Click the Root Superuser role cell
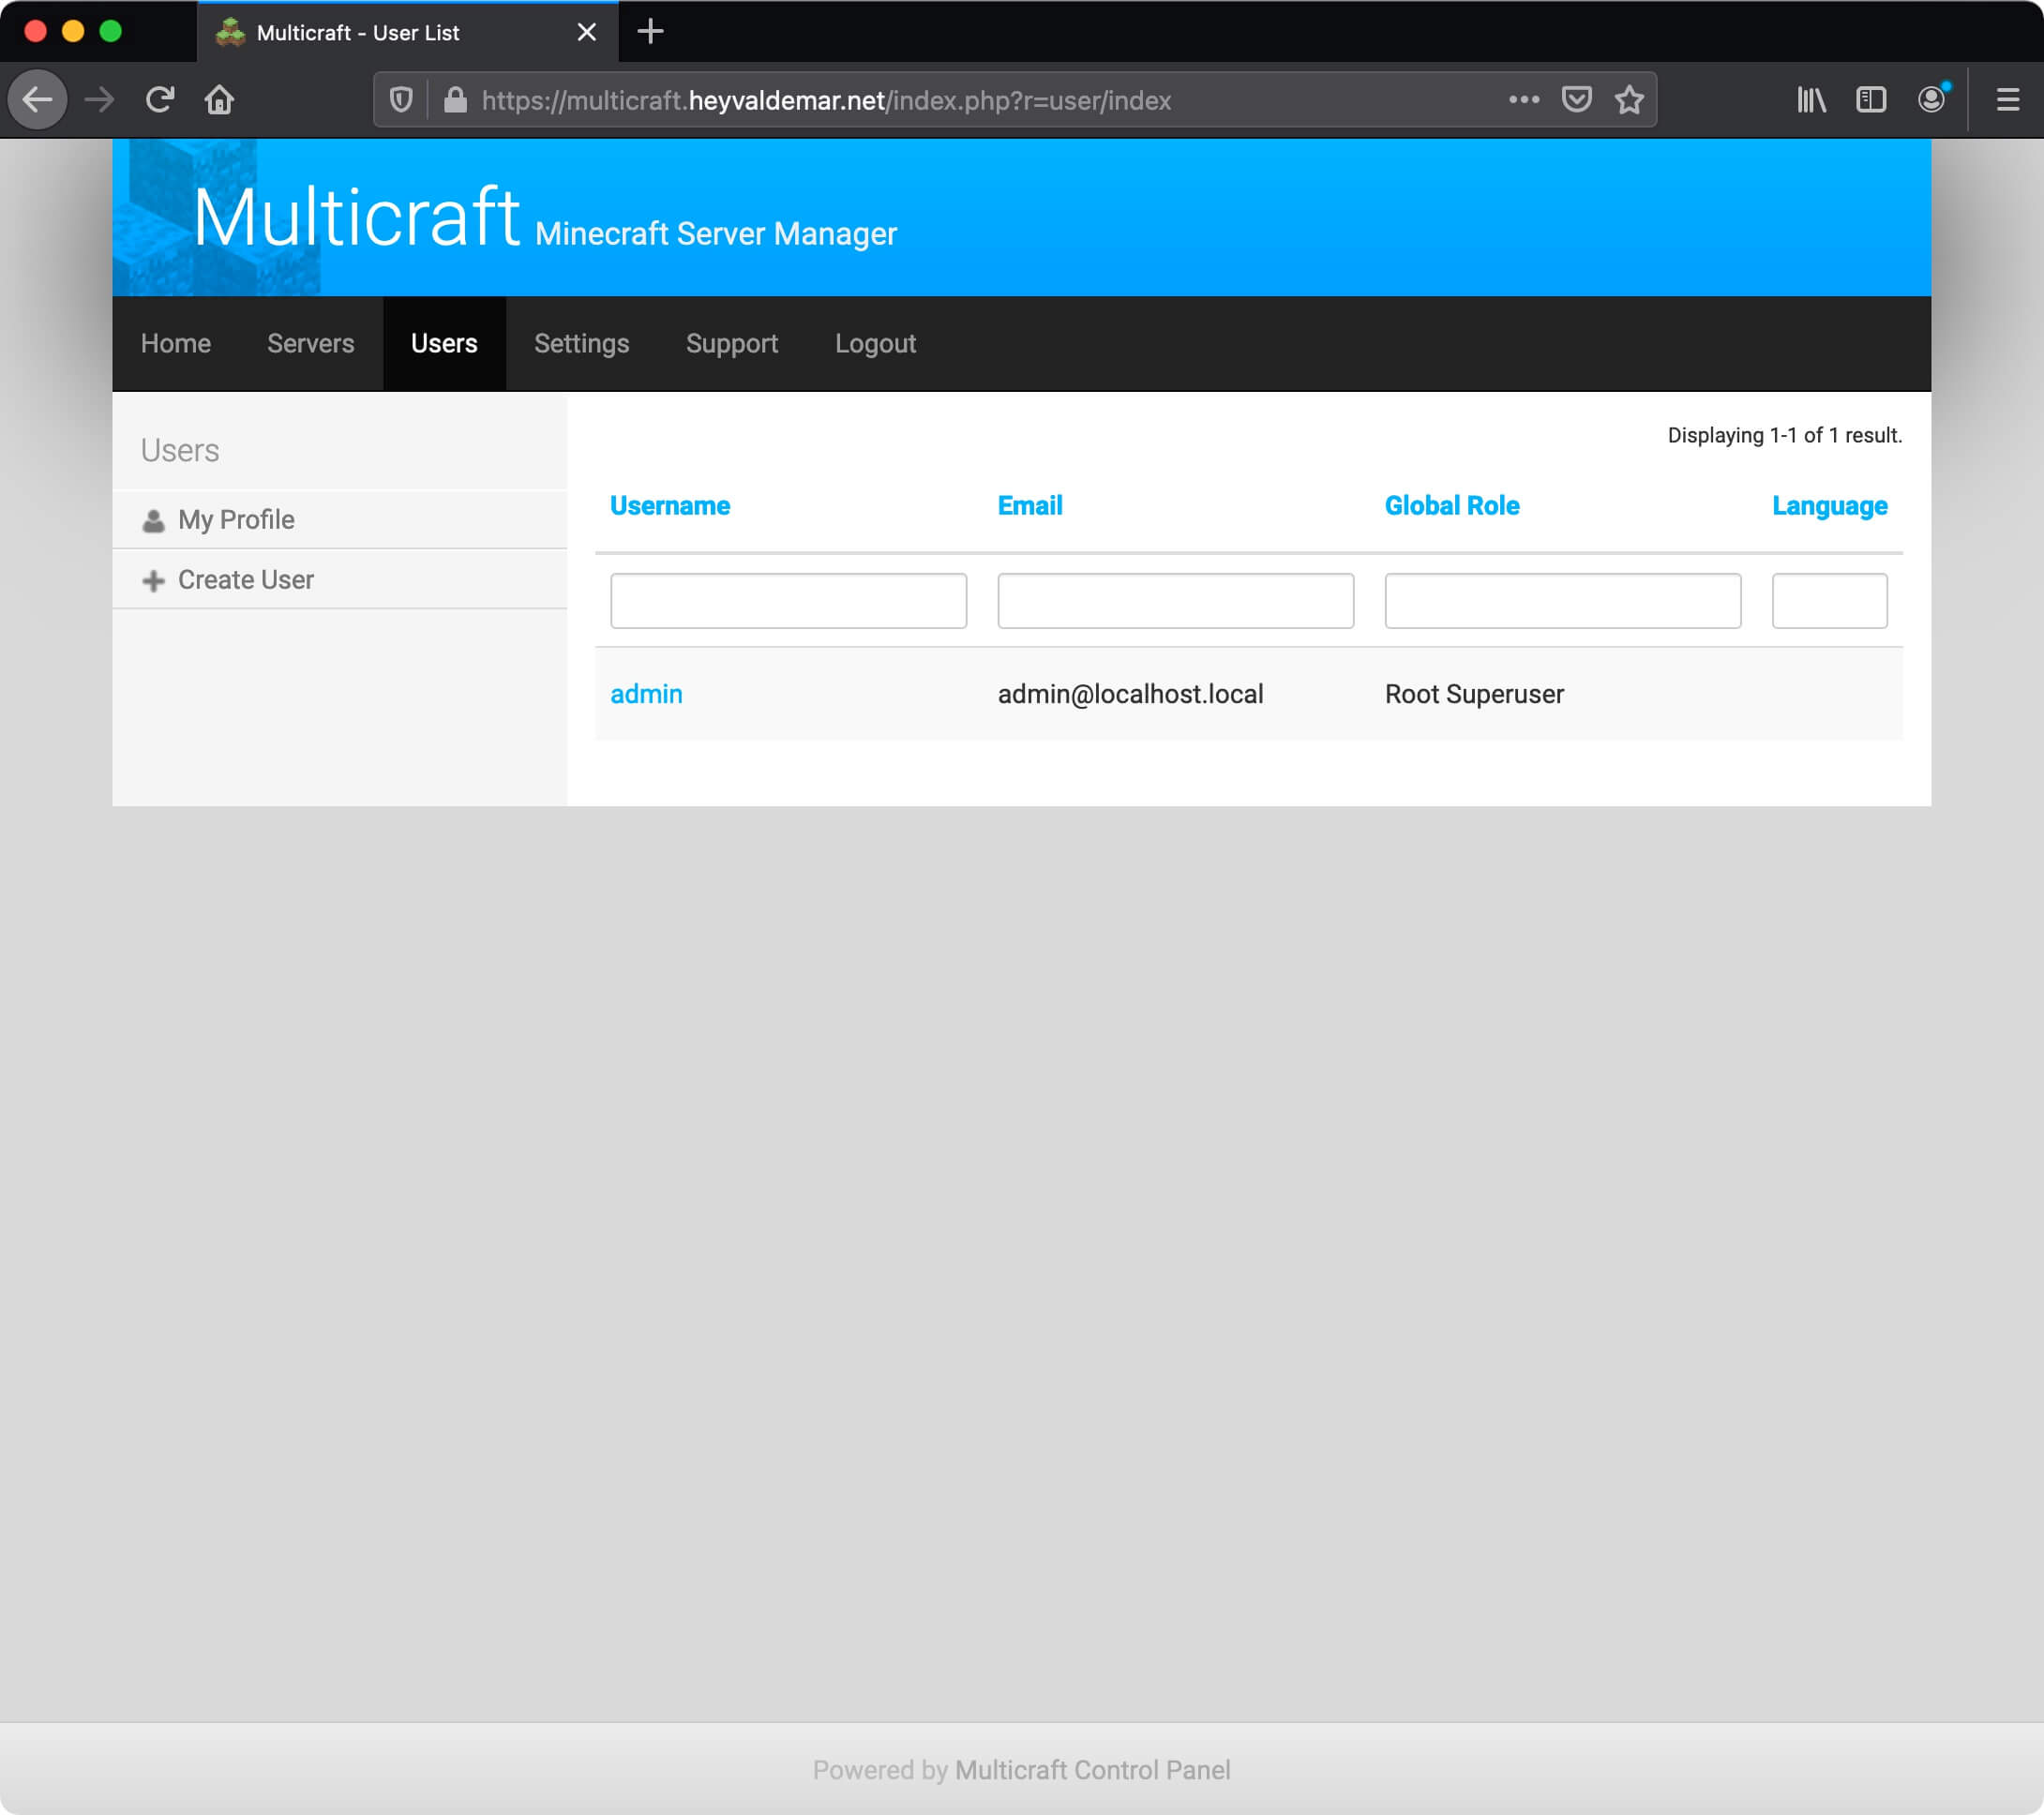 click(1474, 694)
